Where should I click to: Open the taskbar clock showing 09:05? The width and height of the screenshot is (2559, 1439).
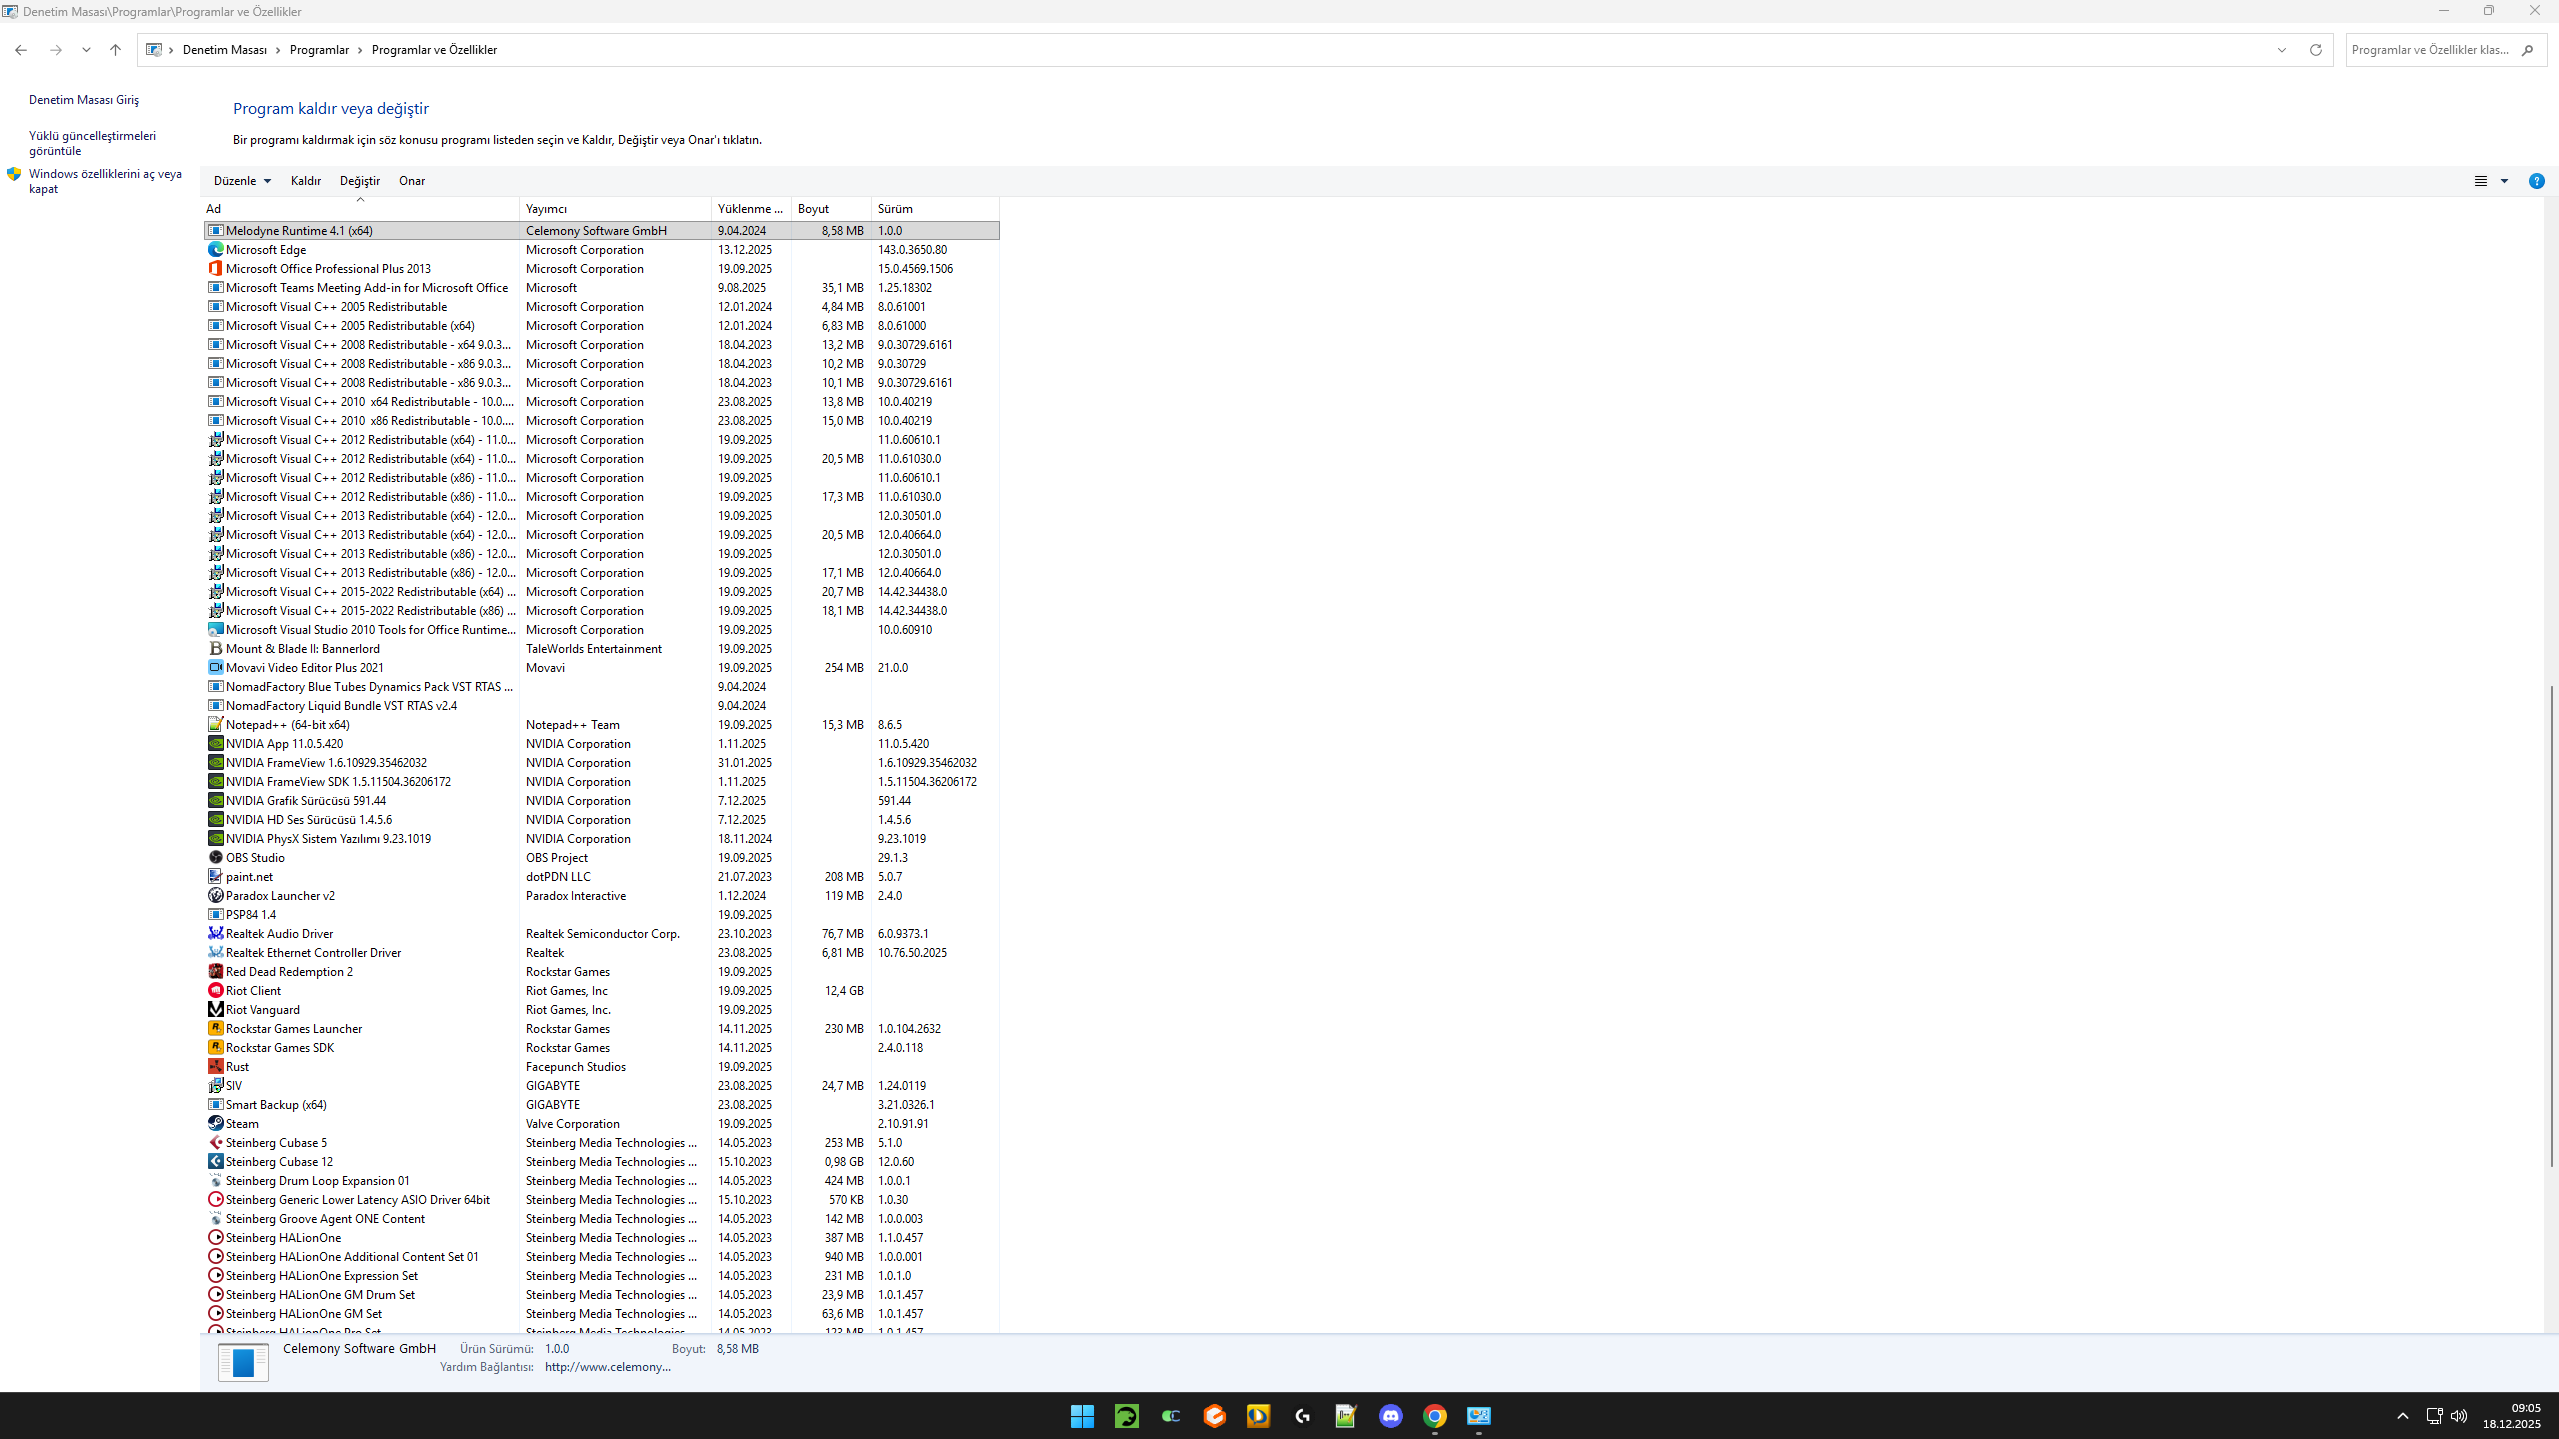2511,1416
